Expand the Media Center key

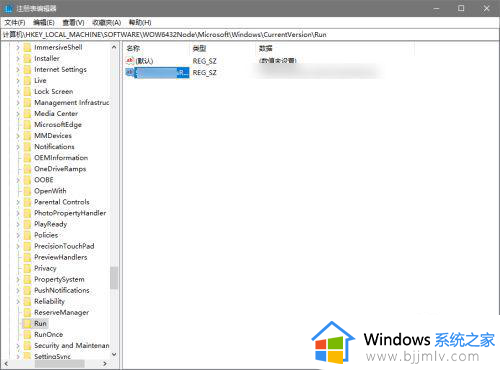[18, 113]
